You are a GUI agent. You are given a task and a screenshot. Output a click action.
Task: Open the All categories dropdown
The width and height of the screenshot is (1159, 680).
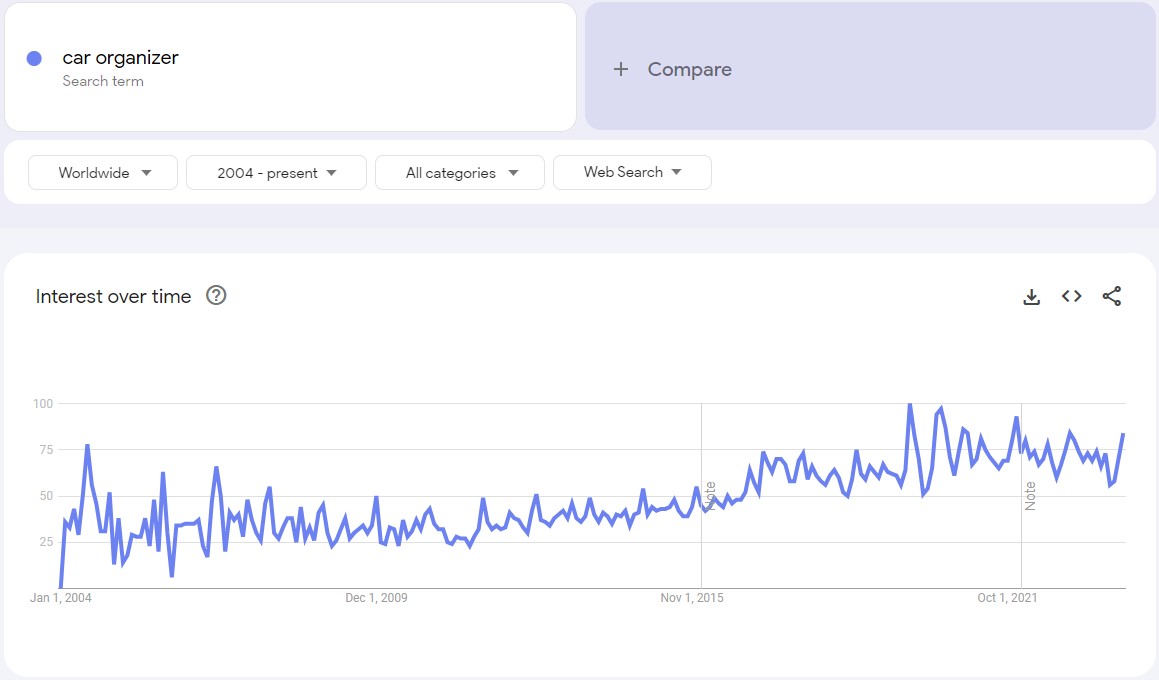tap(460, 172)
